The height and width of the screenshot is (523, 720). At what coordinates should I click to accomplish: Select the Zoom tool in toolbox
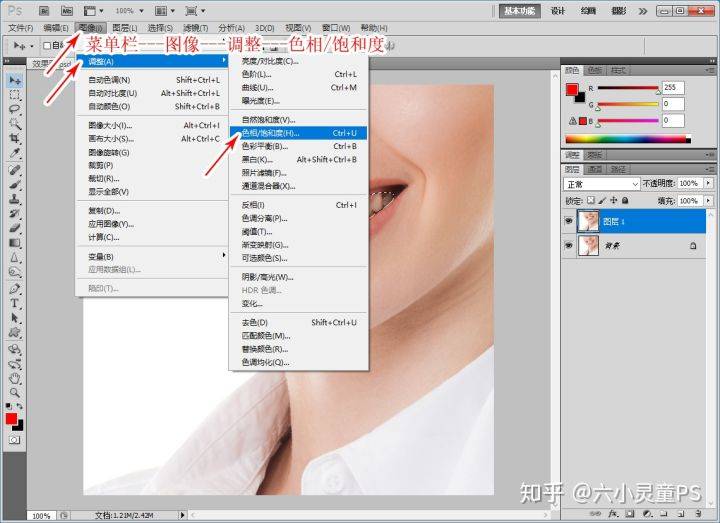14,393
